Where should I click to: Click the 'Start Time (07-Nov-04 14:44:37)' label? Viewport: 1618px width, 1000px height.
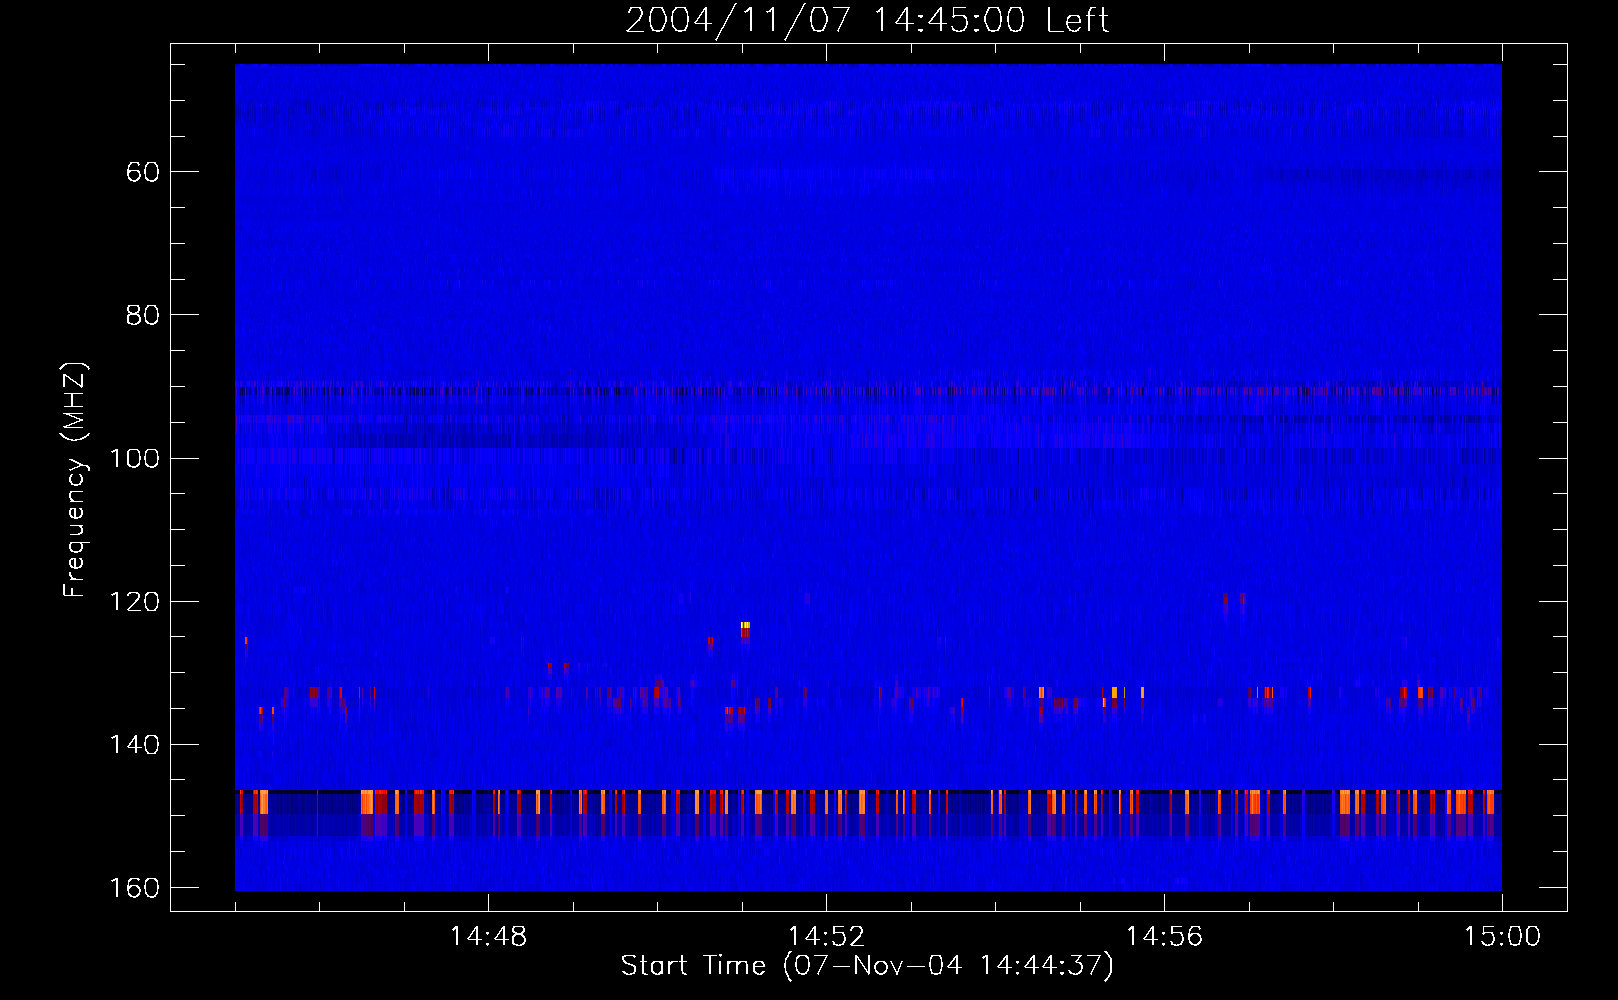[x=867, y=966]
